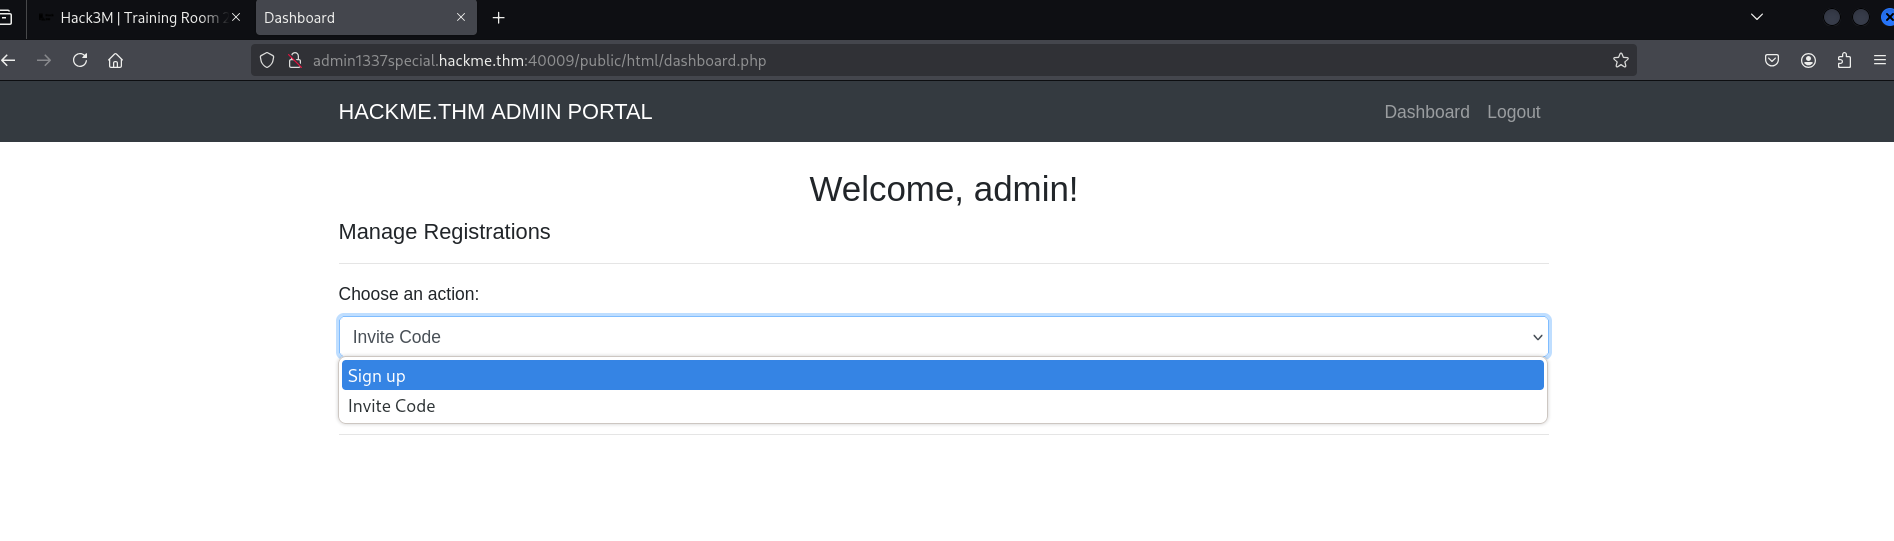Open the Dashboard navigation link
The width and height of the screenshot is (1894, 541).
coord(1426,112)
